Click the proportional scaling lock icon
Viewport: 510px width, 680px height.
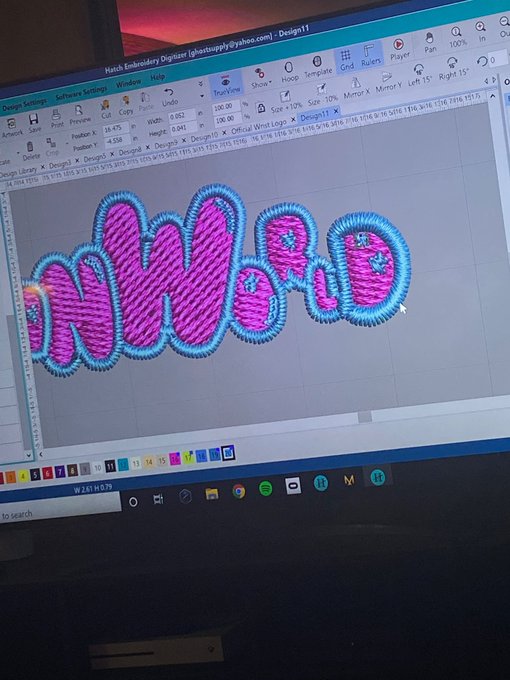[x=261, y=108]
